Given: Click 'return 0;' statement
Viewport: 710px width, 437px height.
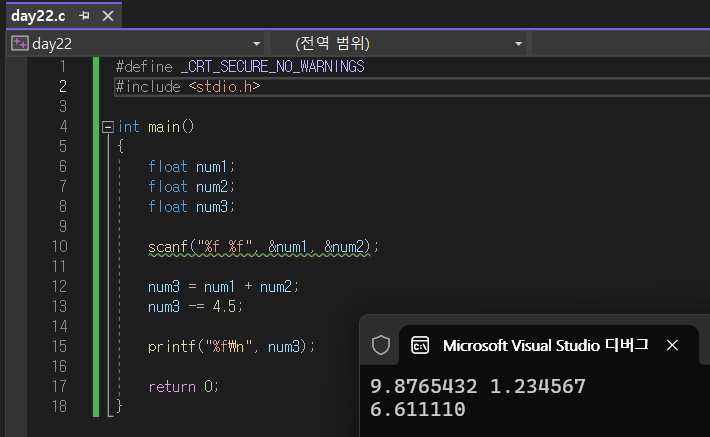Looking at the screenshot, I should pos(183,387).
